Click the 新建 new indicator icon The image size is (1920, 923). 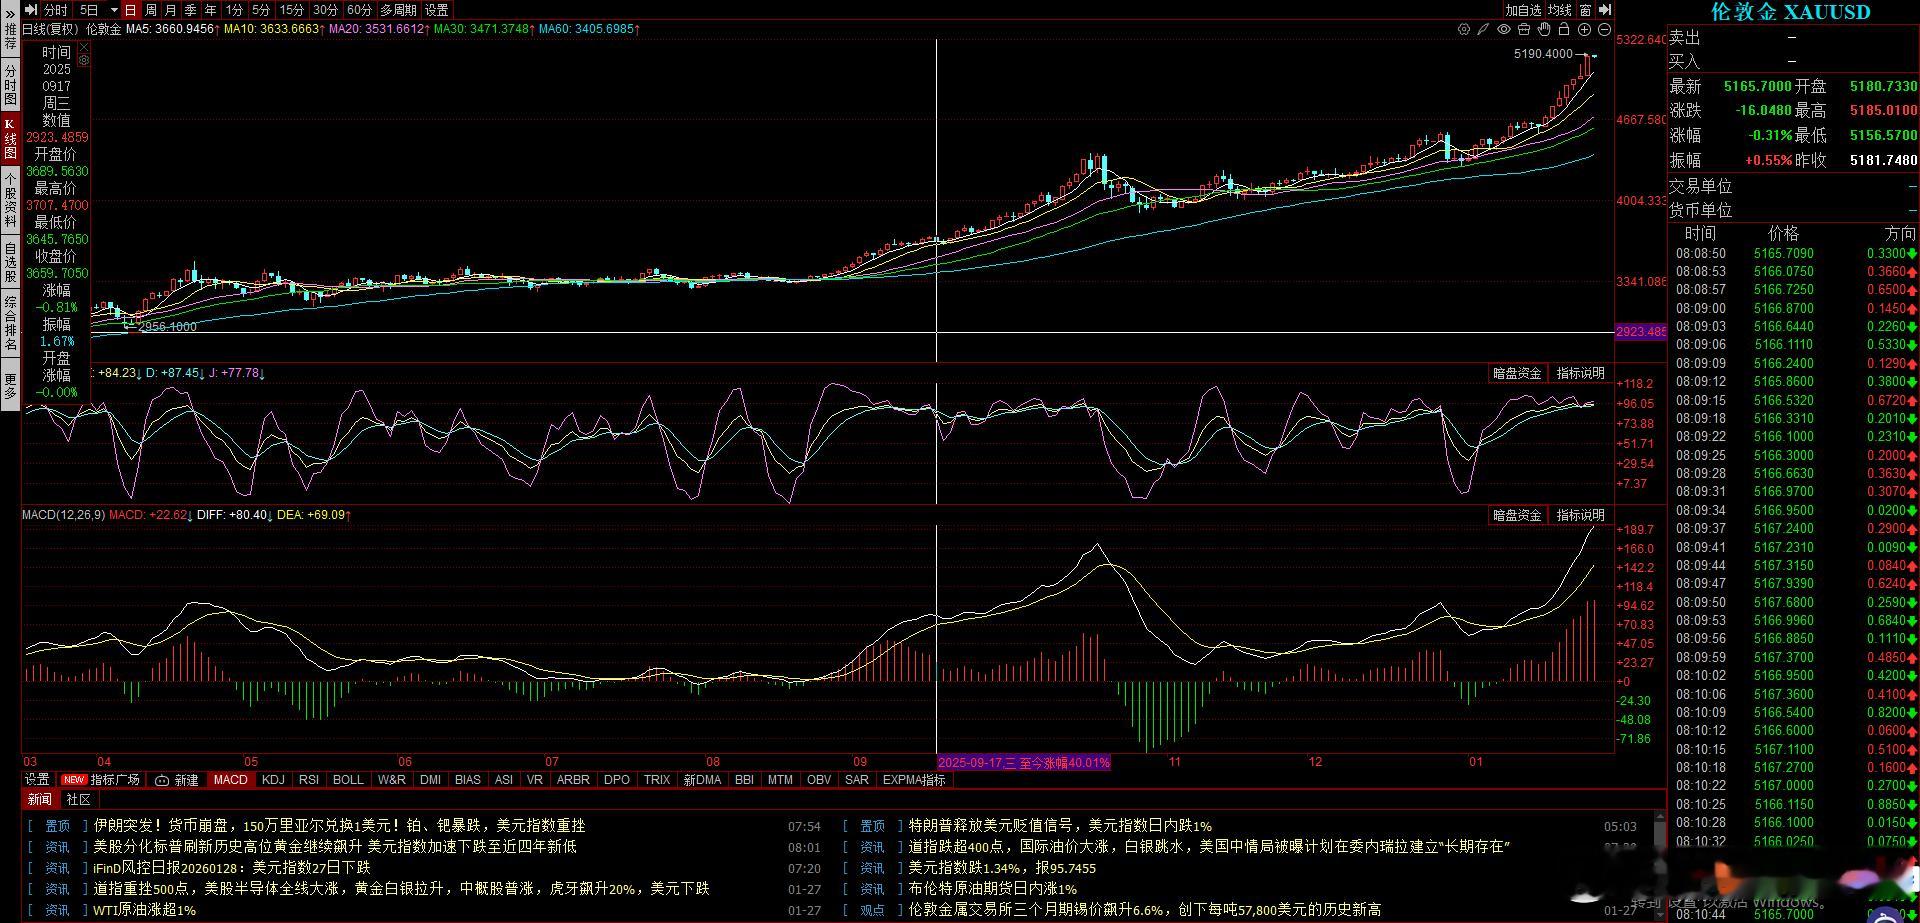click(x=176, y=779)
